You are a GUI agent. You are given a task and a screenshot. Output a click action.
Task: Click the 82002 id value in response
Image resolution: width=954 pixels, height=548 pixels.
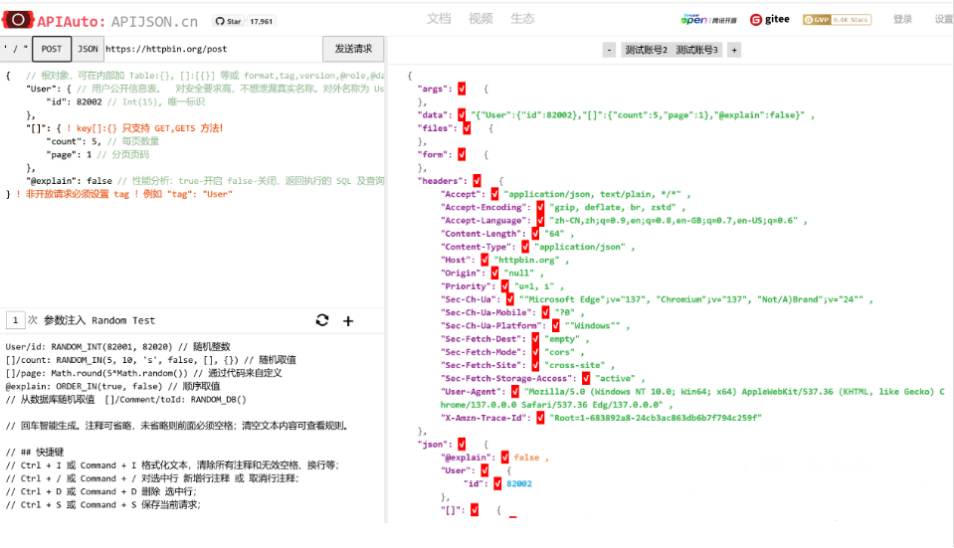pyautogui.click(x=519, y=484)
